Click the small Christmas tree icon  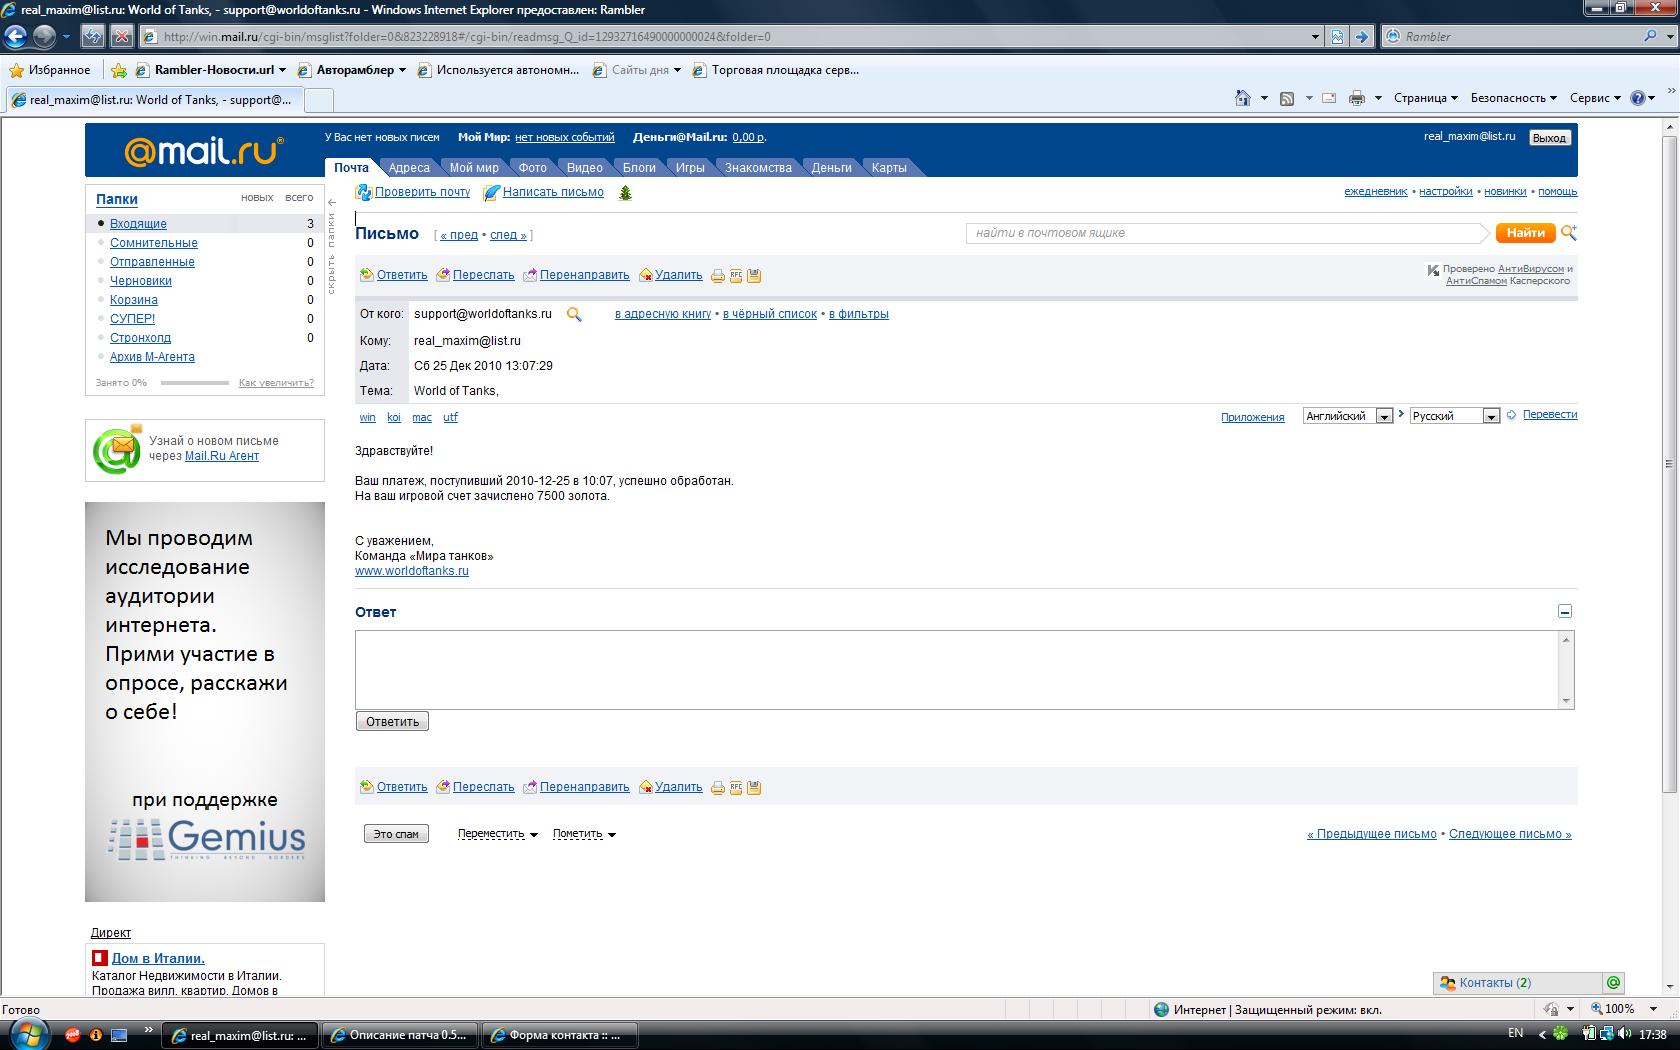pos(625,193)
